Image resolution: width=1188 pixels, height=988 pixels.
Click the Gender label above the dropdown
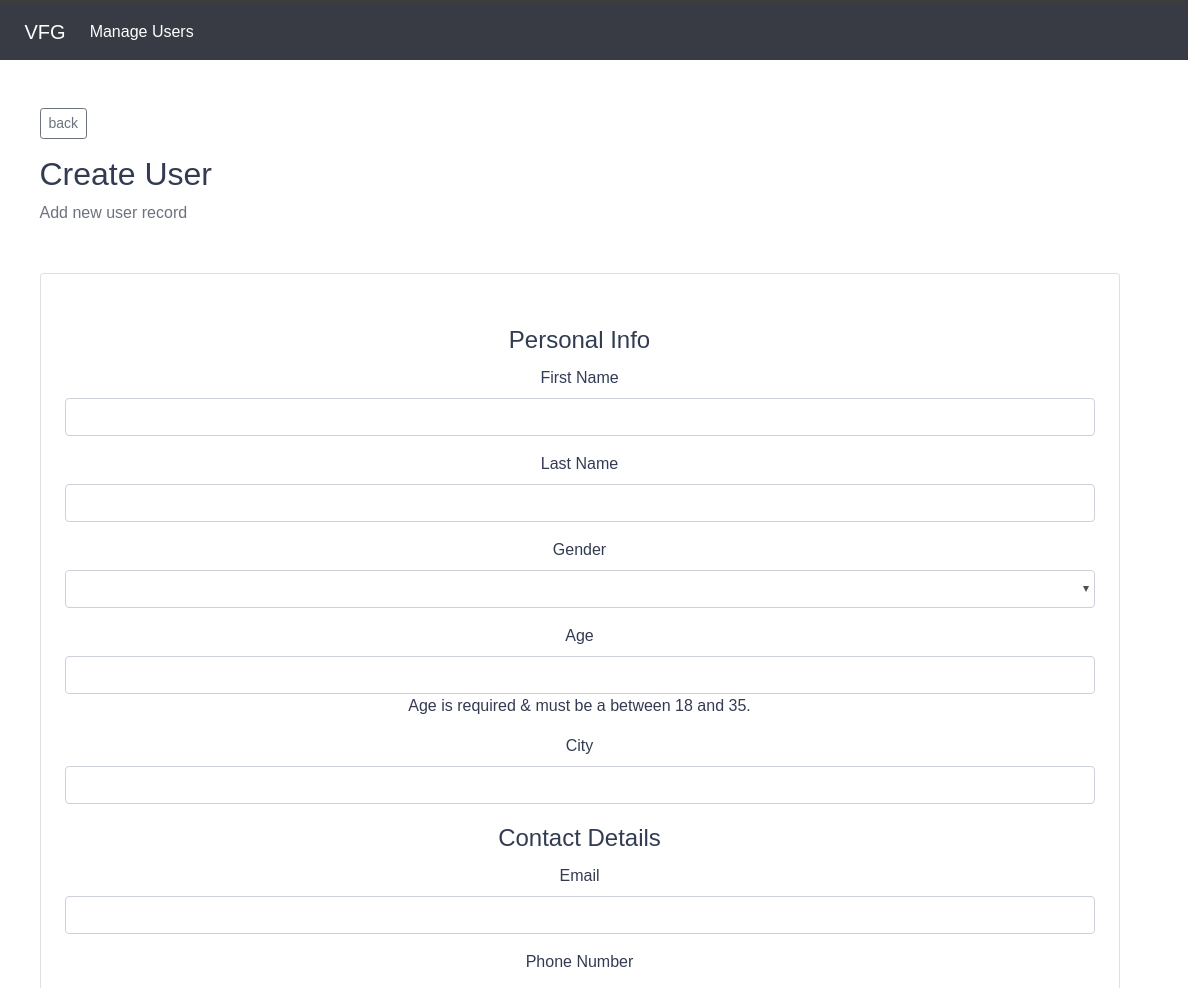579,549
